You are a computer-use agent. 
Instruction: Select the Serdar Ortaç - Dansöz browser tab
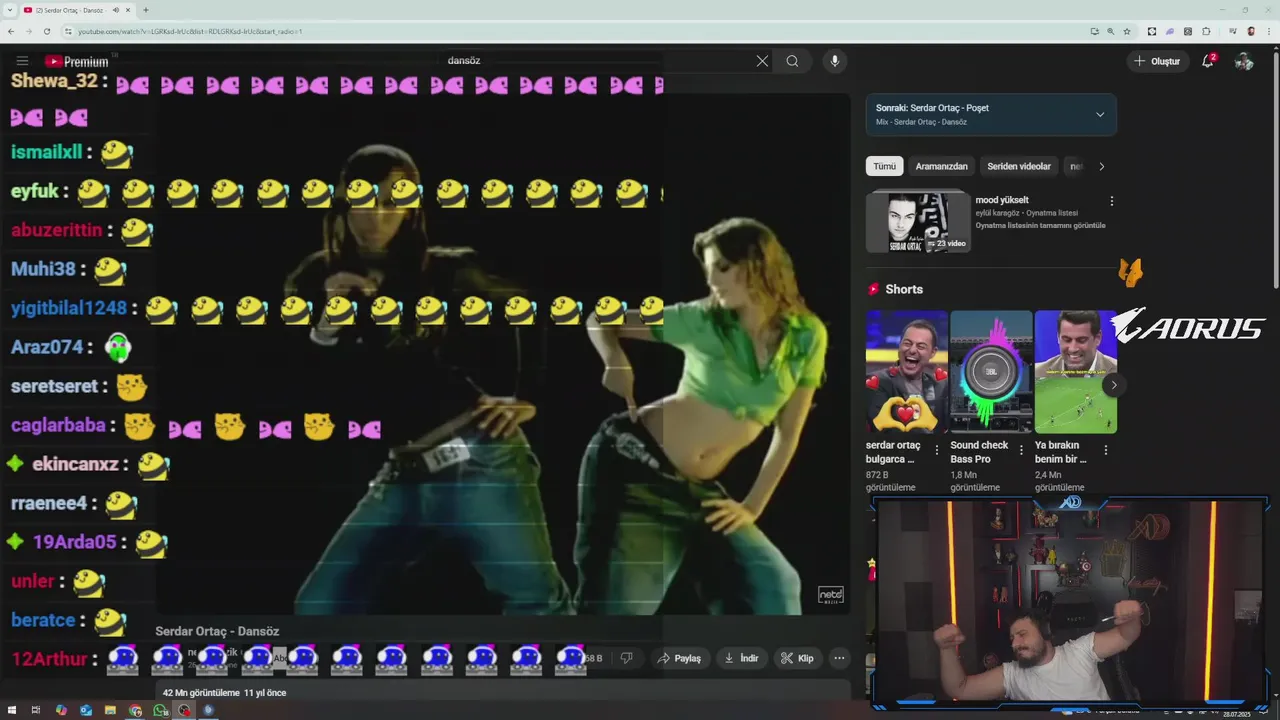(78, 10)
